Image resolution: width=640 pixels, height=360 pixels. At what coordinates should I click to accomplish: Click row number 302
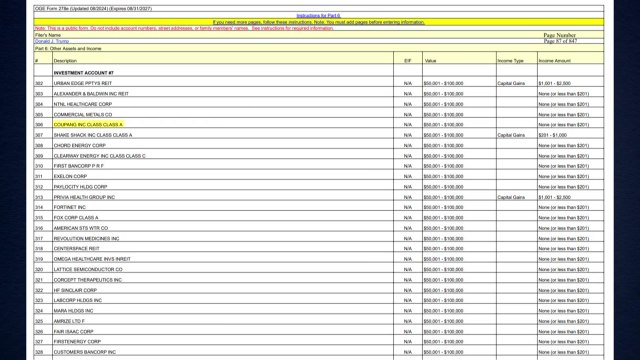pos(39,83)
